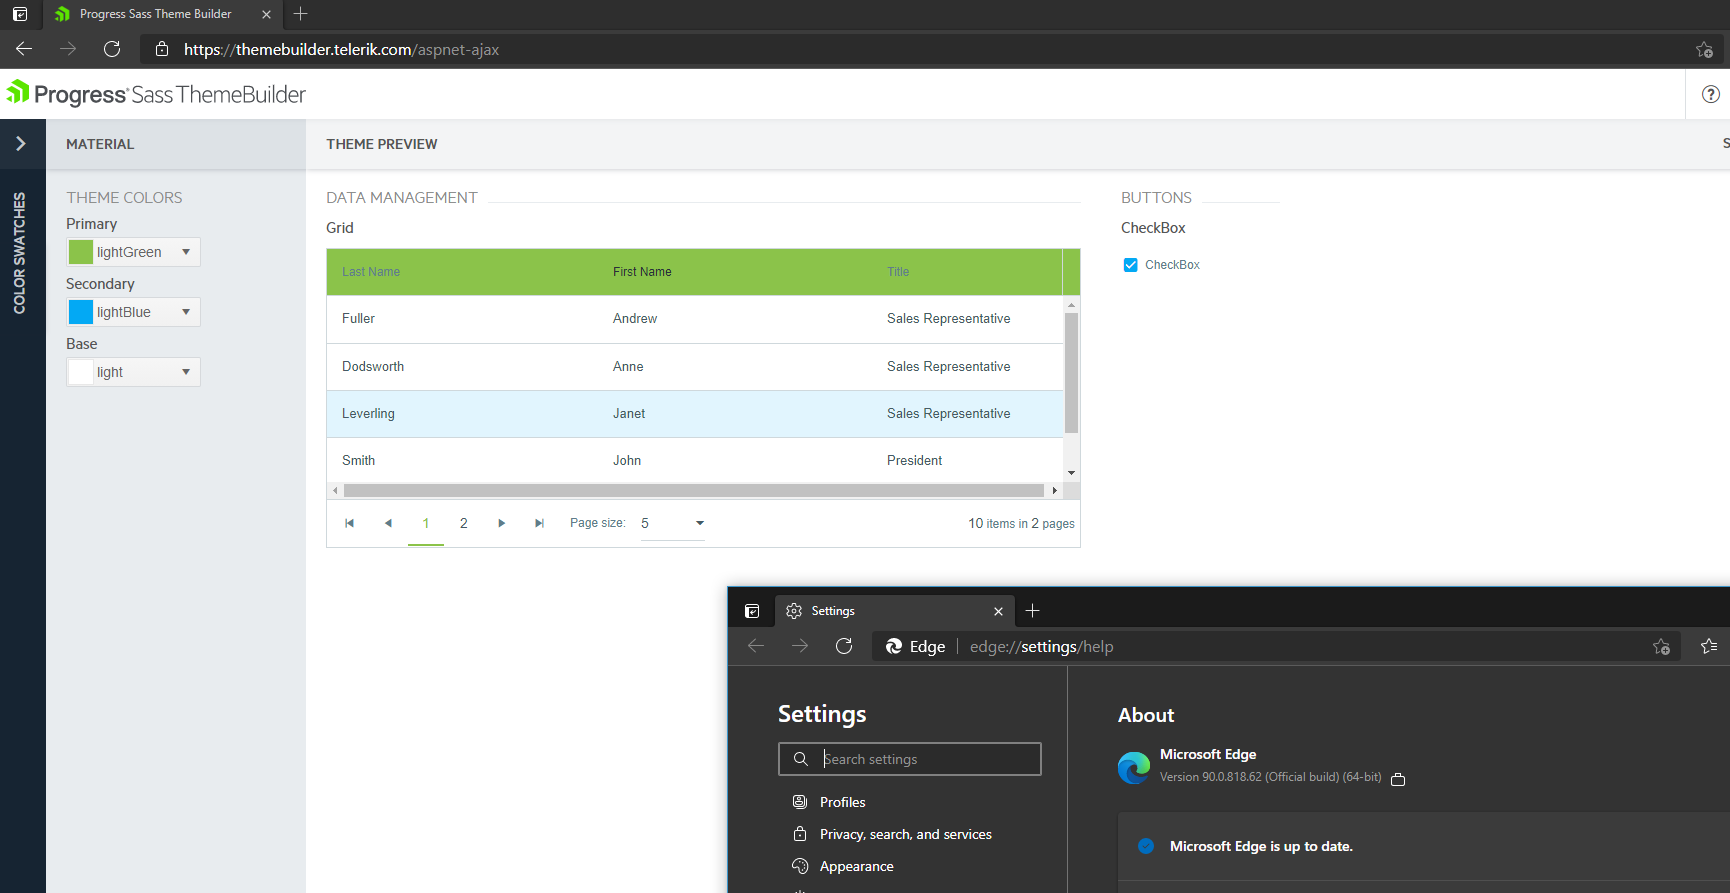Select the Fuller row cell
Image resolution: width=1730 pixels, height=893 pixels.
(358, 319)
